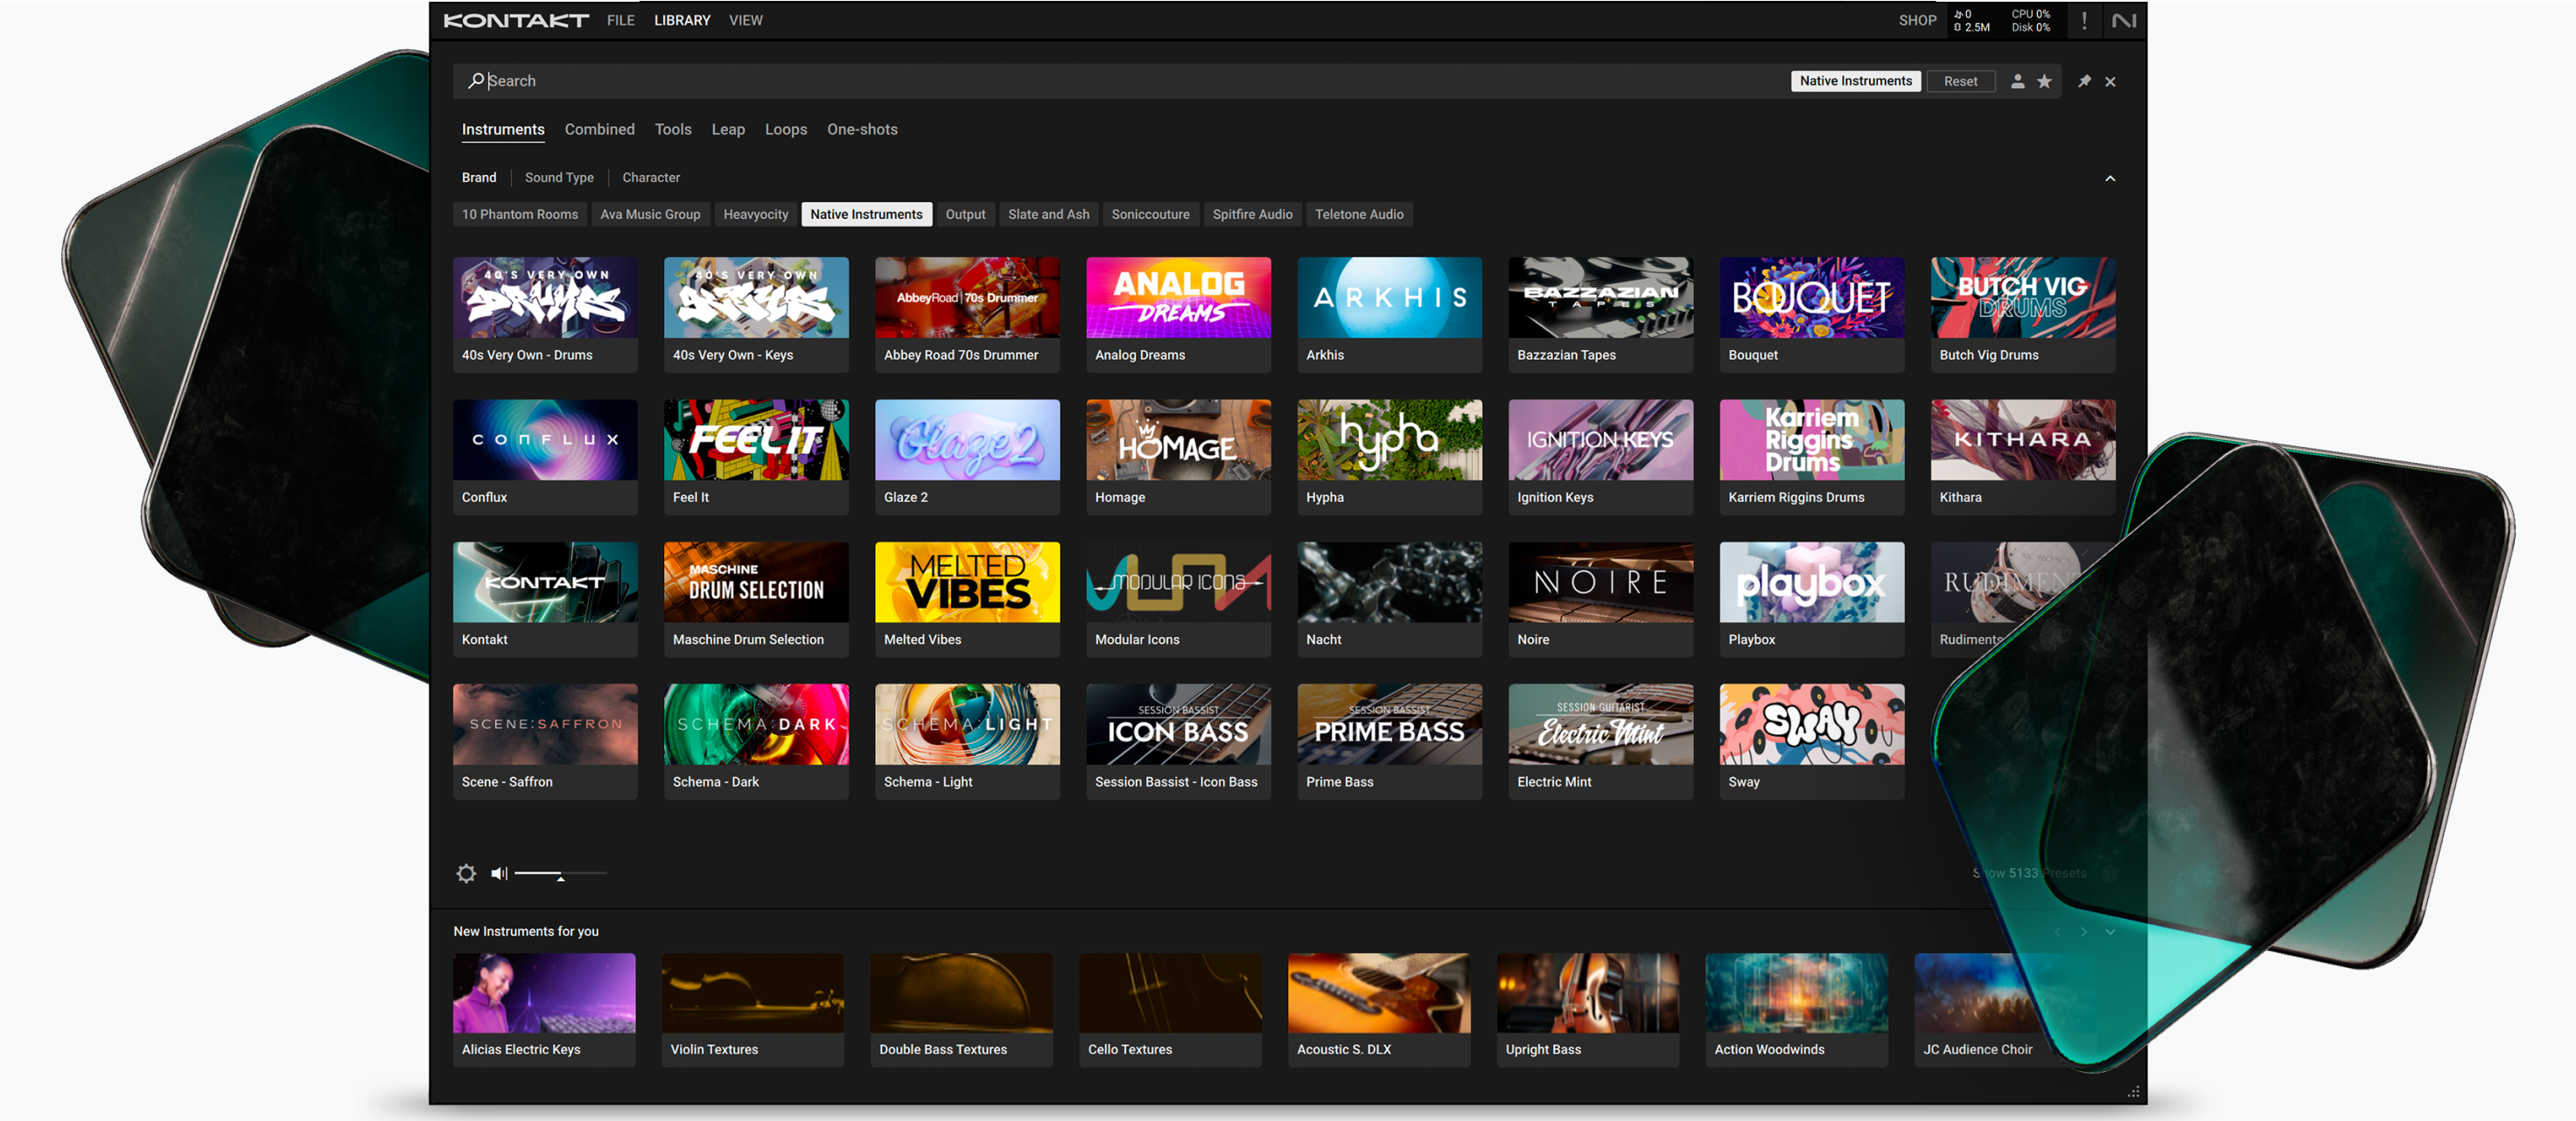Open the LIBRARY menu

coord(682,20)
